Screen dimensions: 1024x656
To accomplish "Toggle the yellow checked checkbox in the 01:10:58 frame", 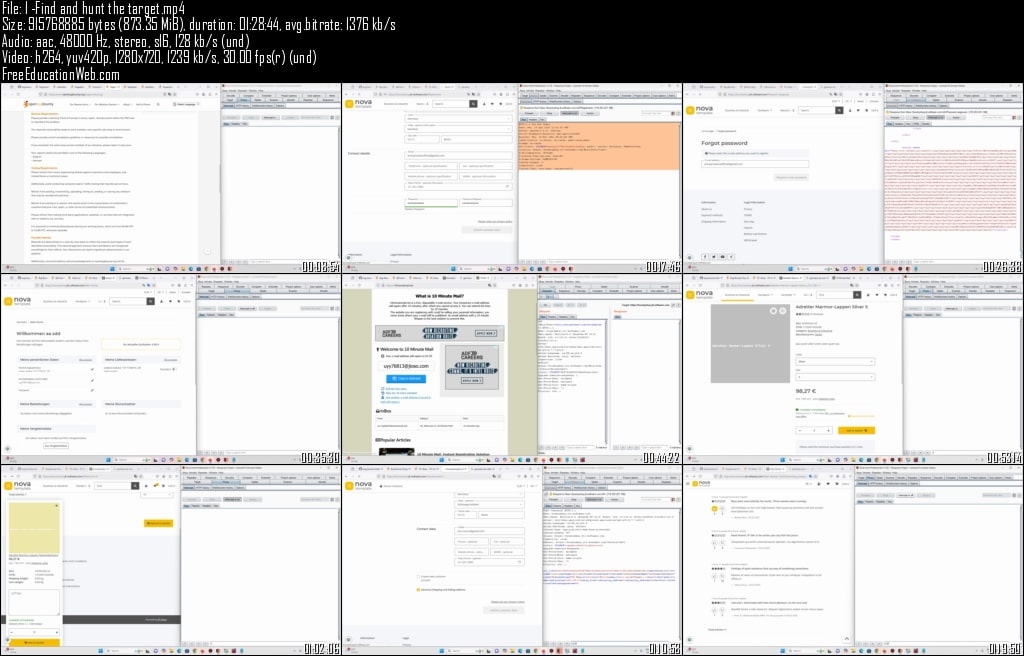I will pyautogui.click(x=419, y=589).
